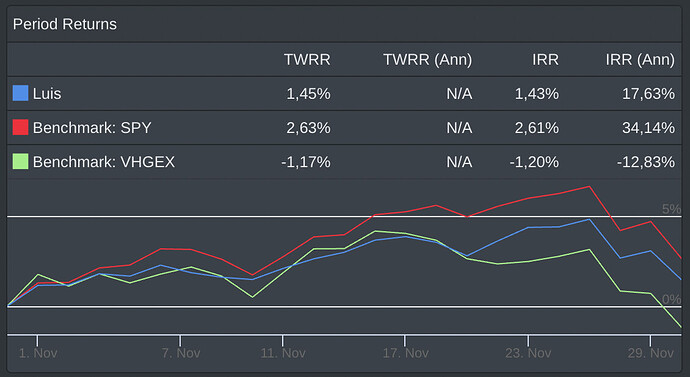Click the 7. Nov axis tick
Image resolution: width=690 pixels, height=377 pixels.
point(180,353)
